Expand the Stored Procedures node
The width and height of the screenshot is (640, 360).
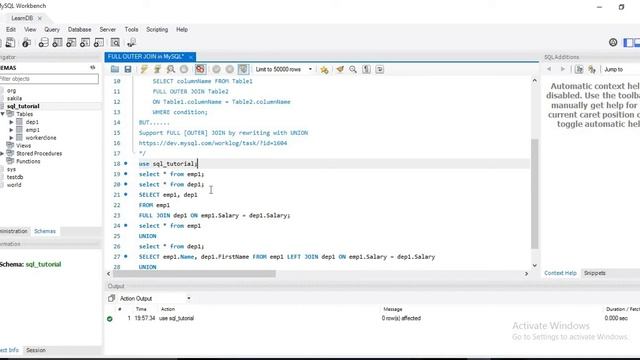2,153
